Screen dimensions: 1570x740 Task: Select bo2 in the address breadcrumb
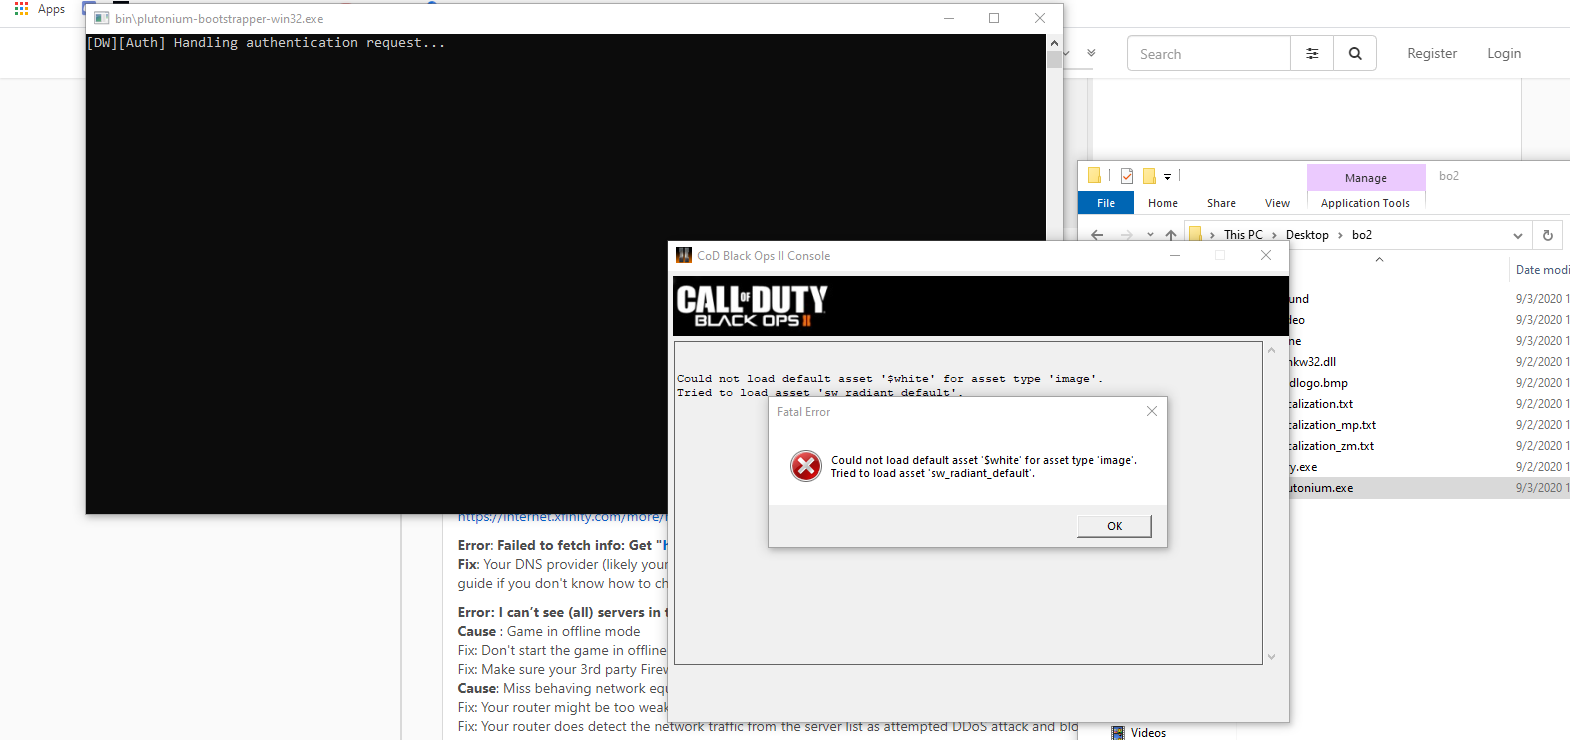point(1362,235)
